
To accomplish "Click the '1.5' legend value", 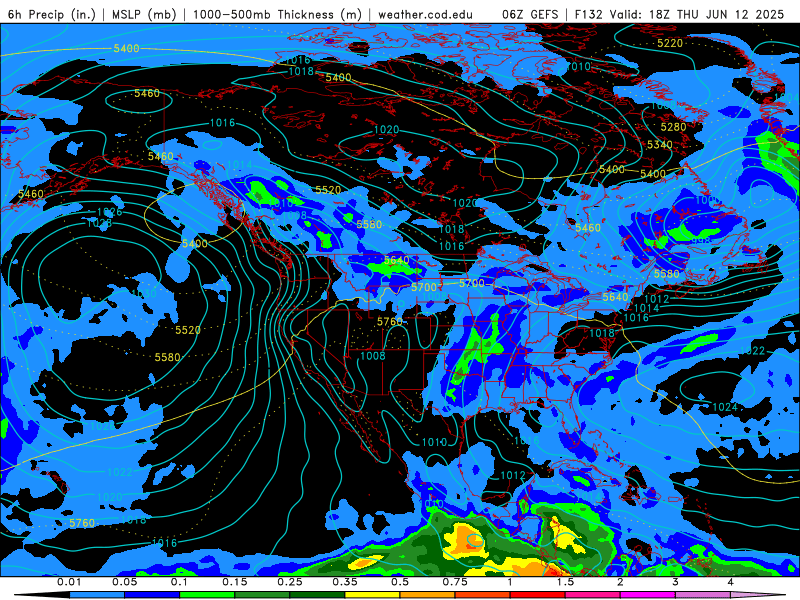I will tap(565, 582).
